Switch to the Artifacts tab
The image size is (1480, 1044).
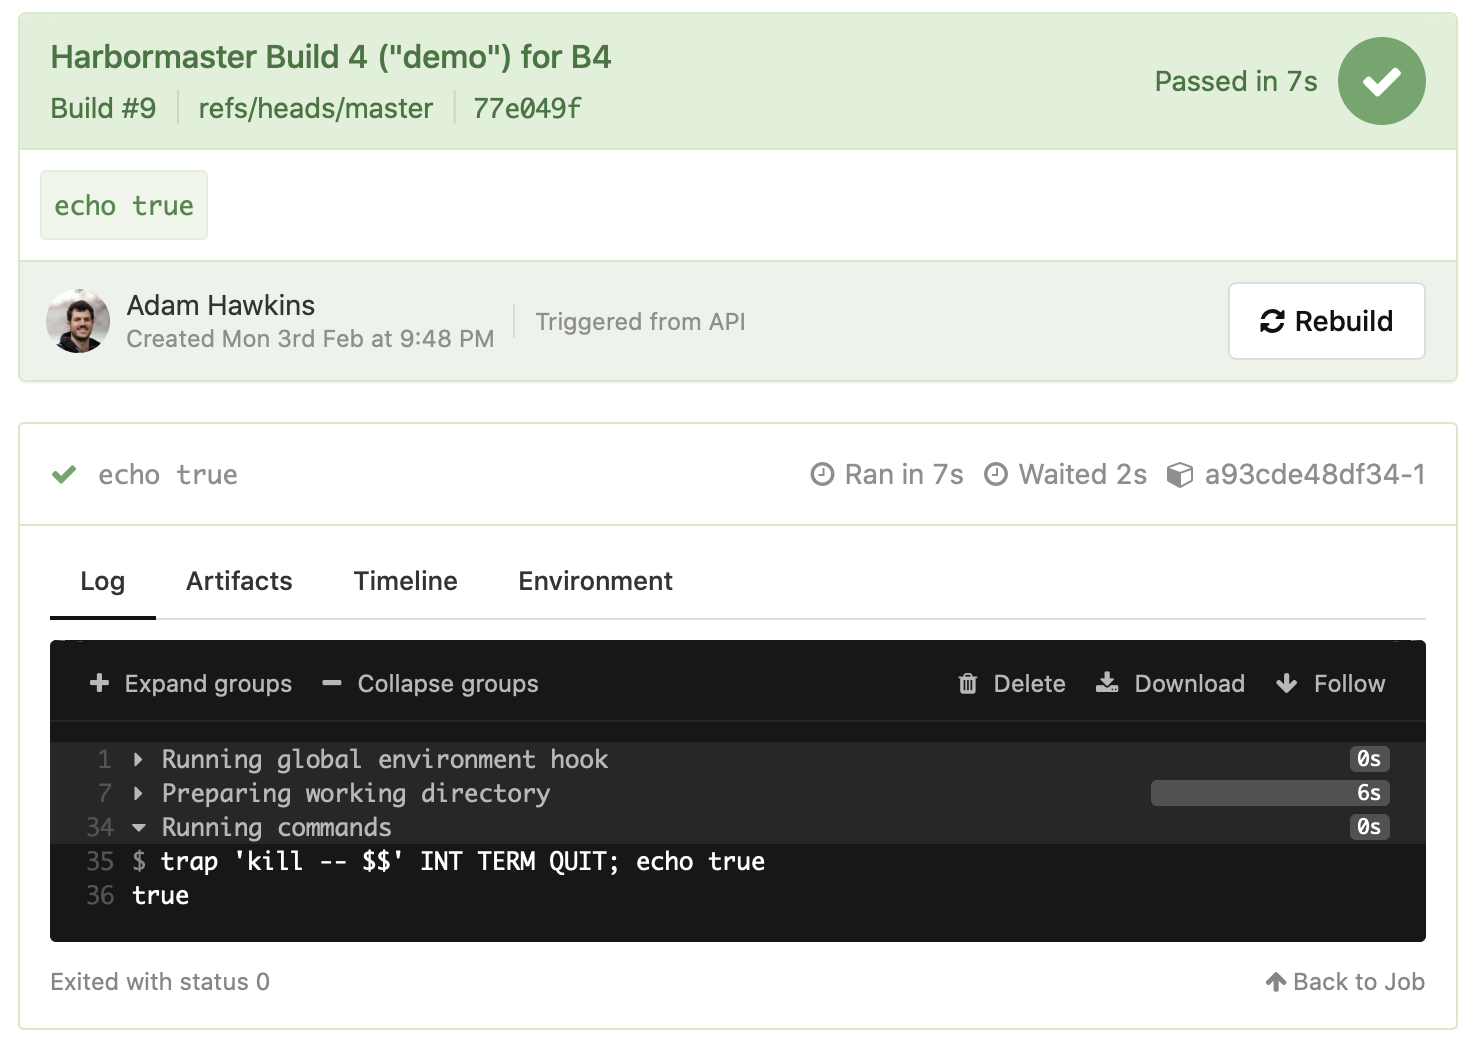point(239,581)
